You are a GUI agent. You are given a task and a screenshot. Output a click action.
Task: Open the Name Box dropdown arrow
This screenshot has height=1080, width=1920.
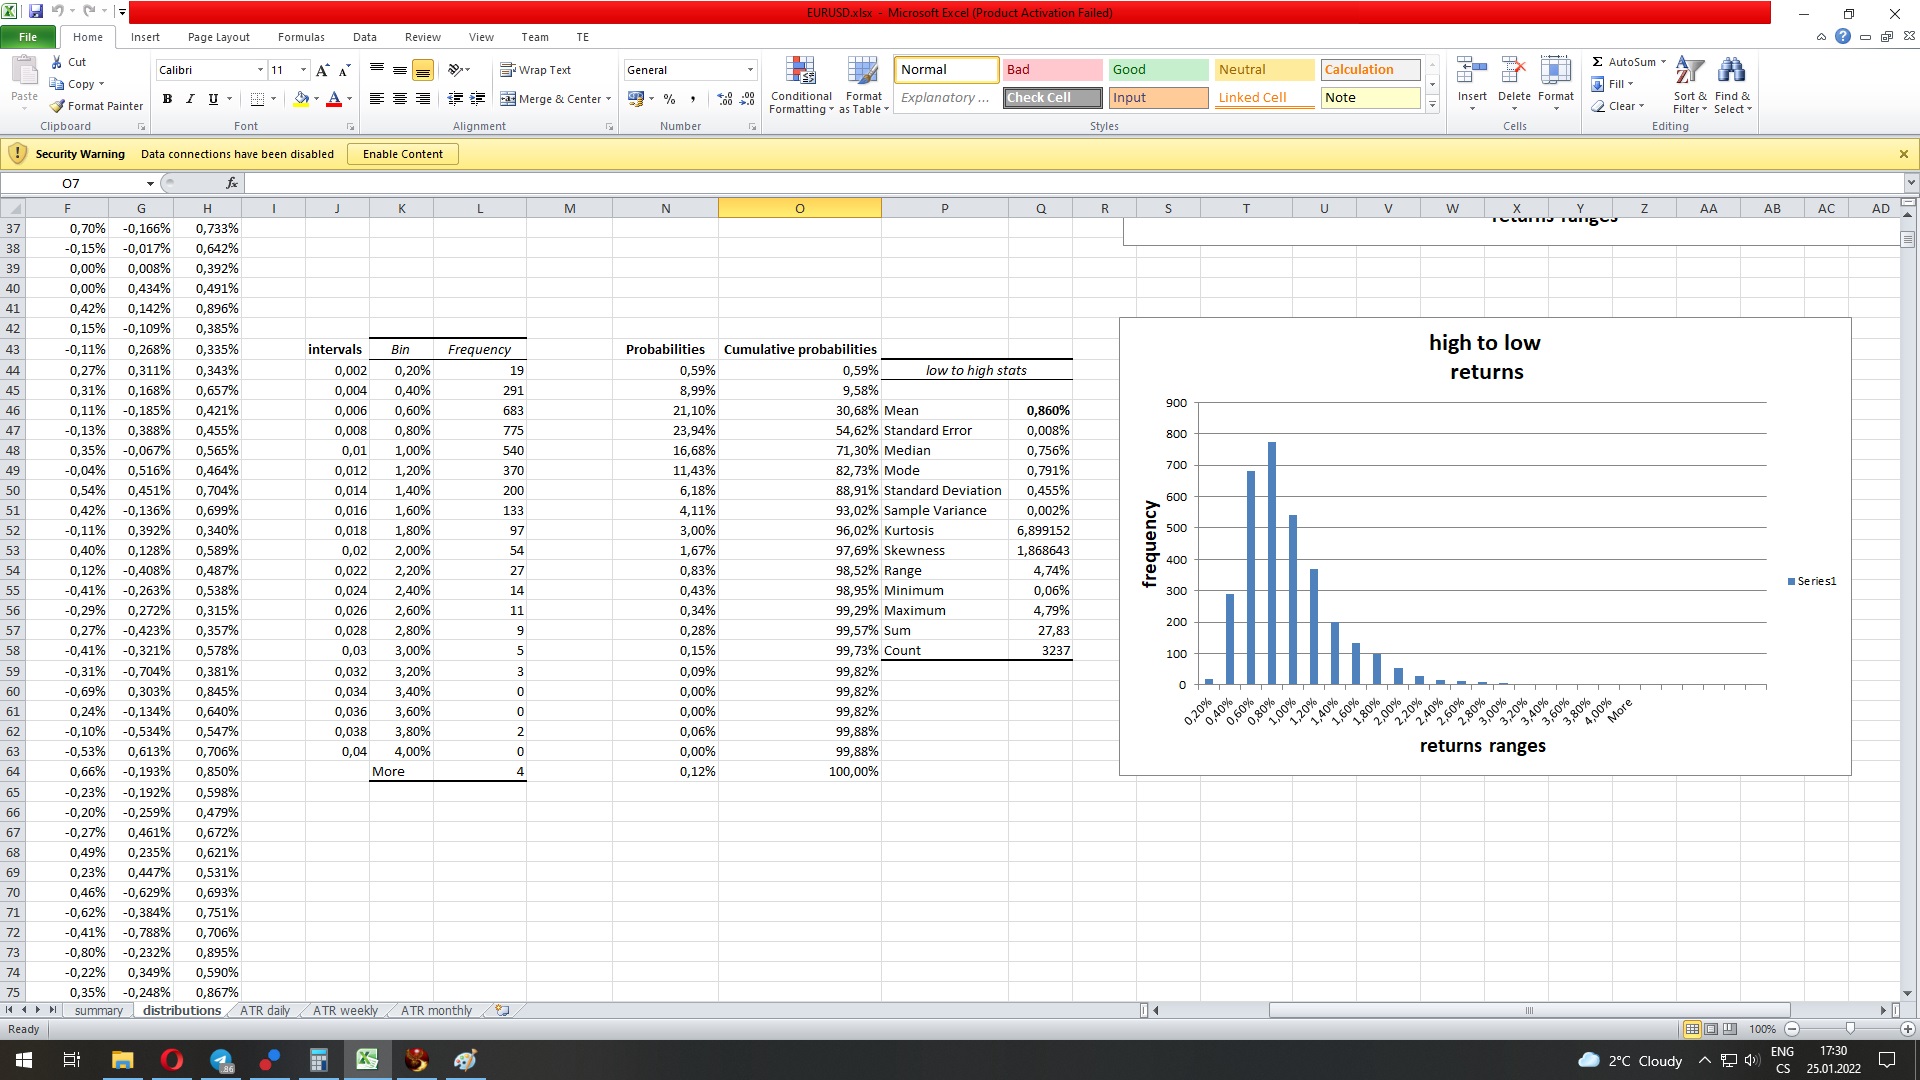(150, 184)
